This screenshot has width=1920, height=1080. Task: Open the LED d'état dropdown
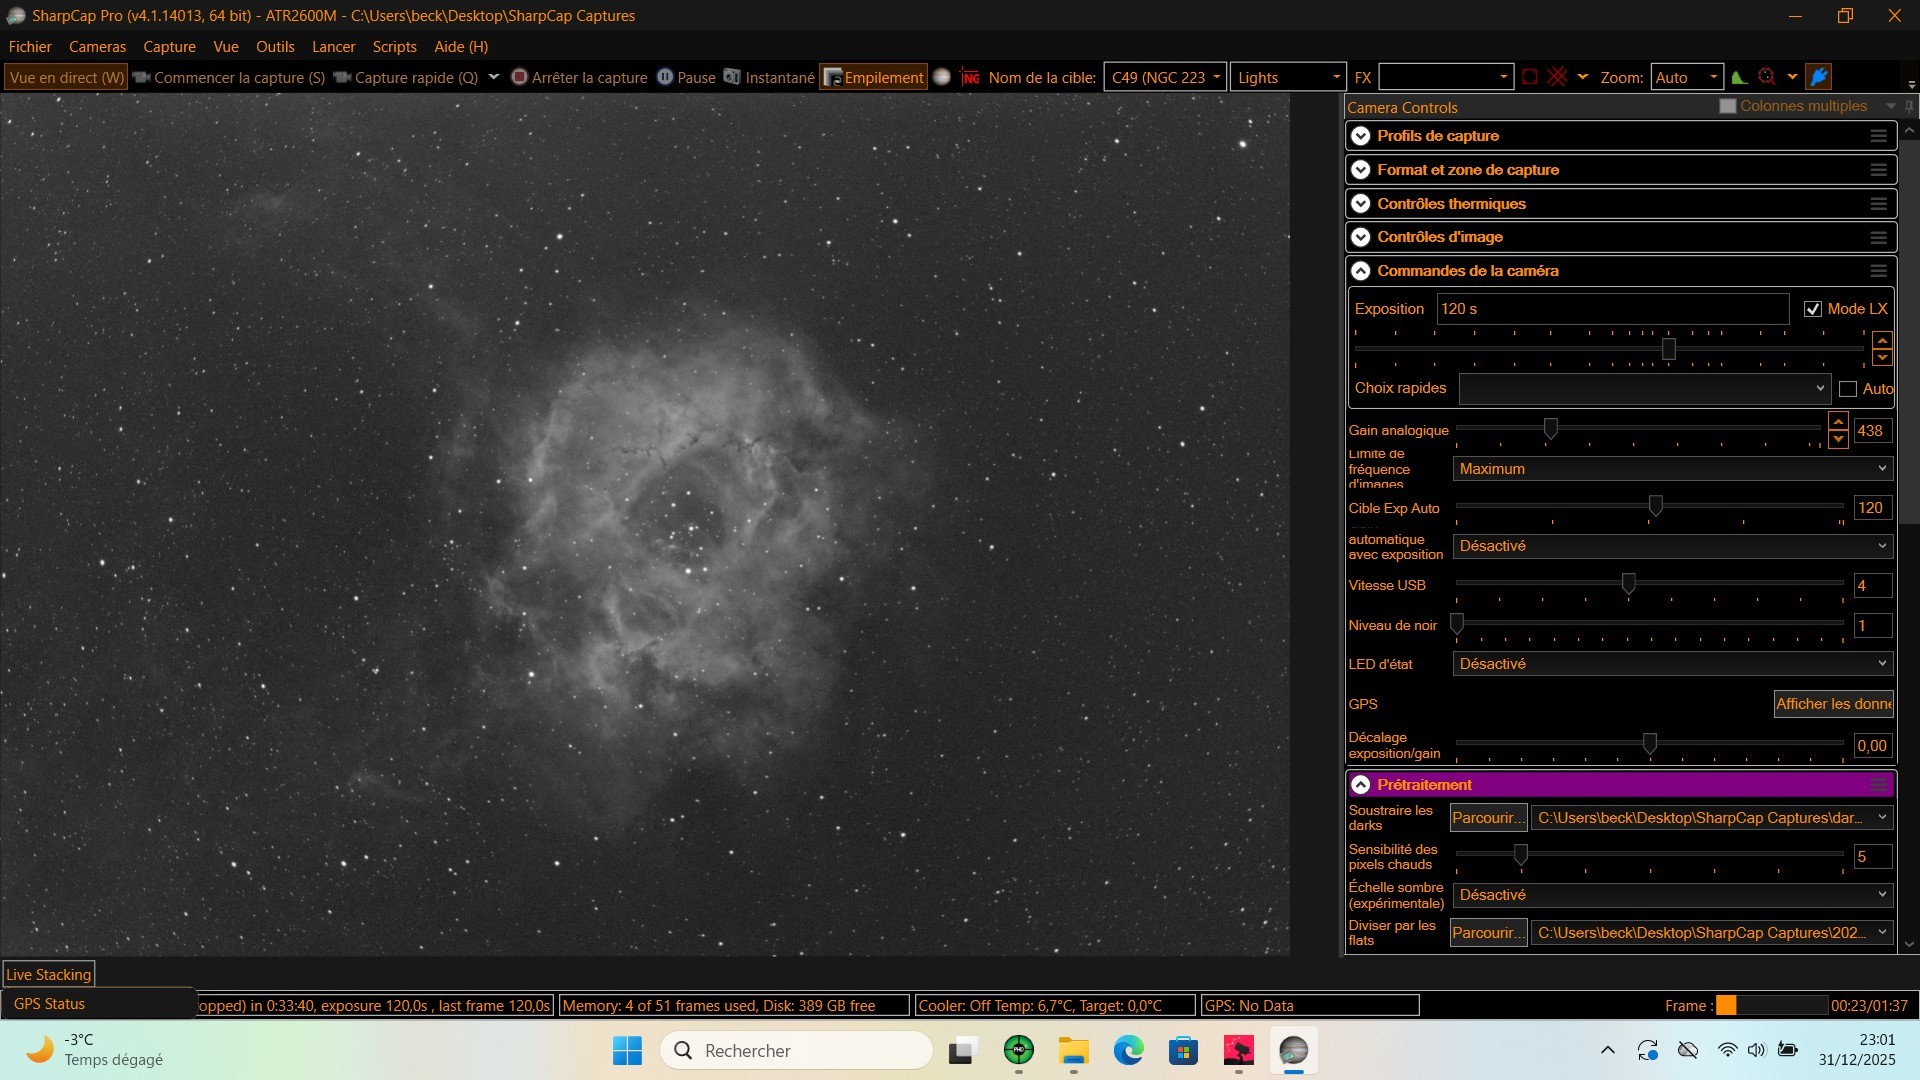[x=1672, y=664]
